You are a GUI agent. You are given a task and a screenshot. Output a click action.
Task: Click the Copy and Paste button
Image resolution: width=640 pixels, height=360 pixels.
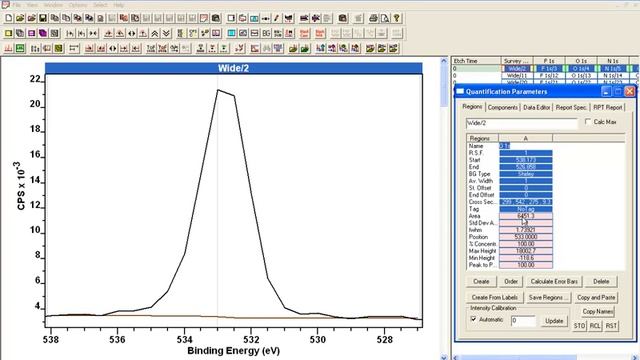tap(596, 297)
